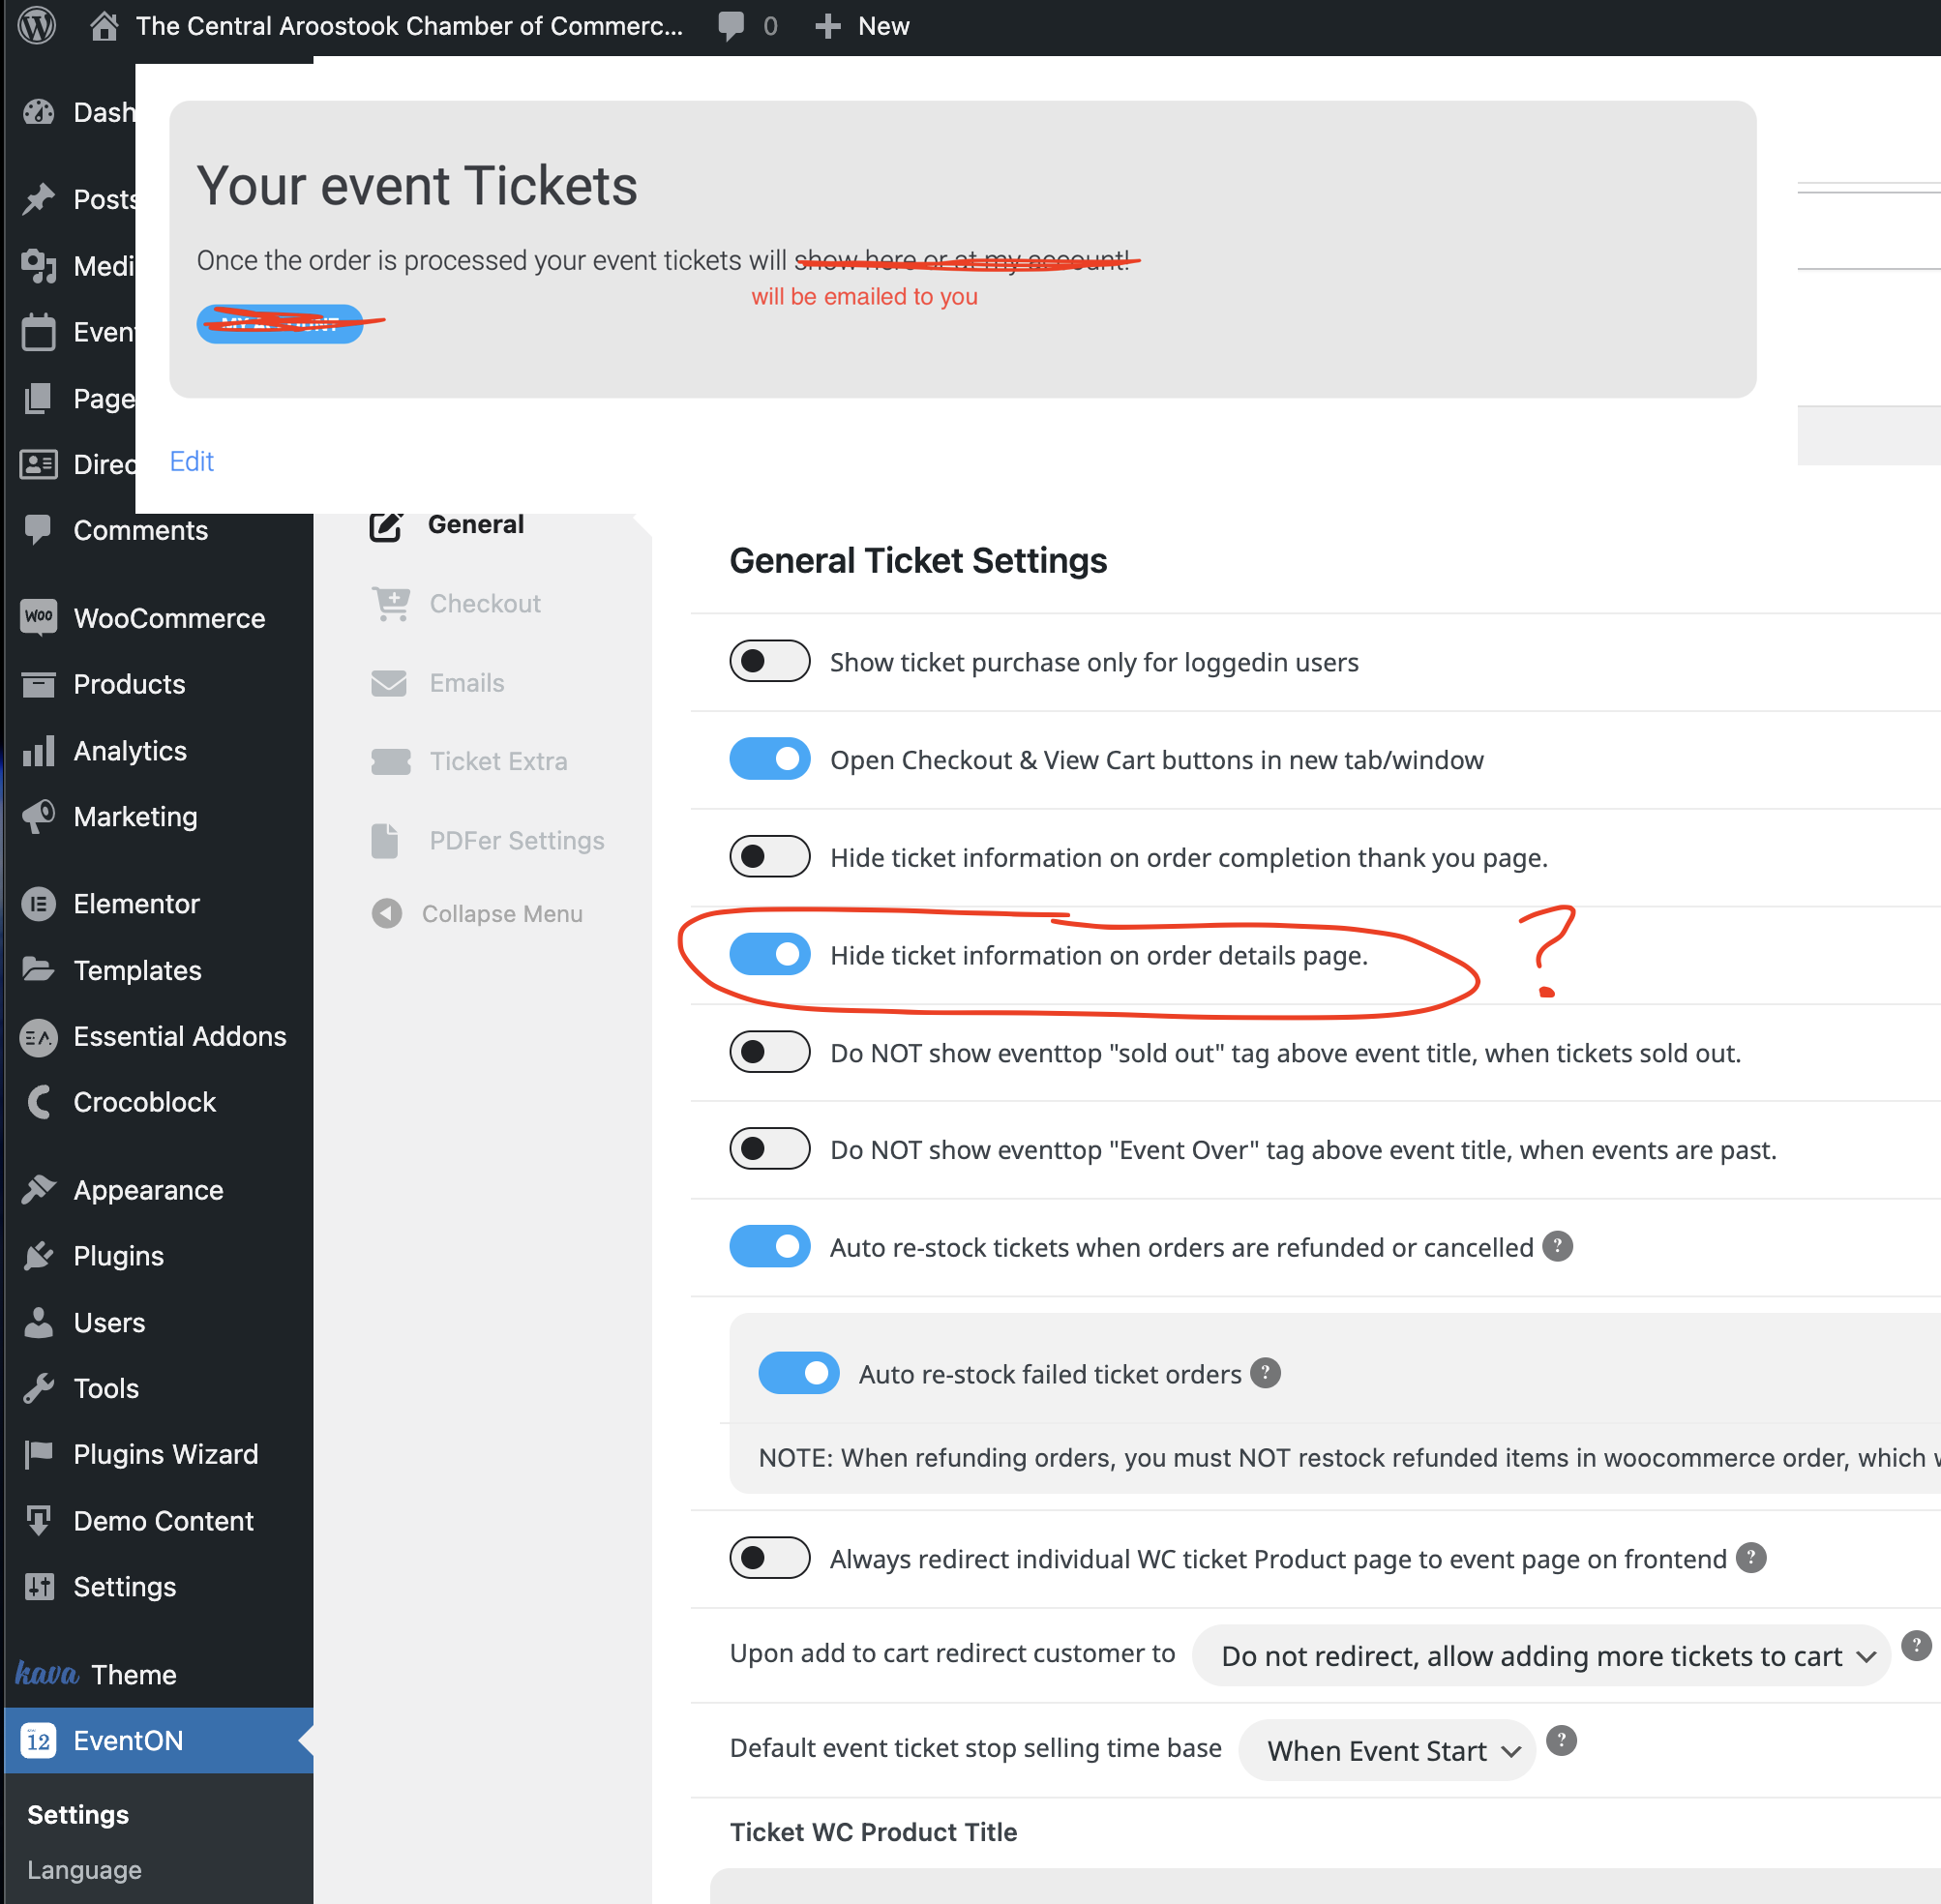The width and height of the screenshot is (1941, 1904).
Task: Open the Language submenu under EventON
Action: 85,1870
